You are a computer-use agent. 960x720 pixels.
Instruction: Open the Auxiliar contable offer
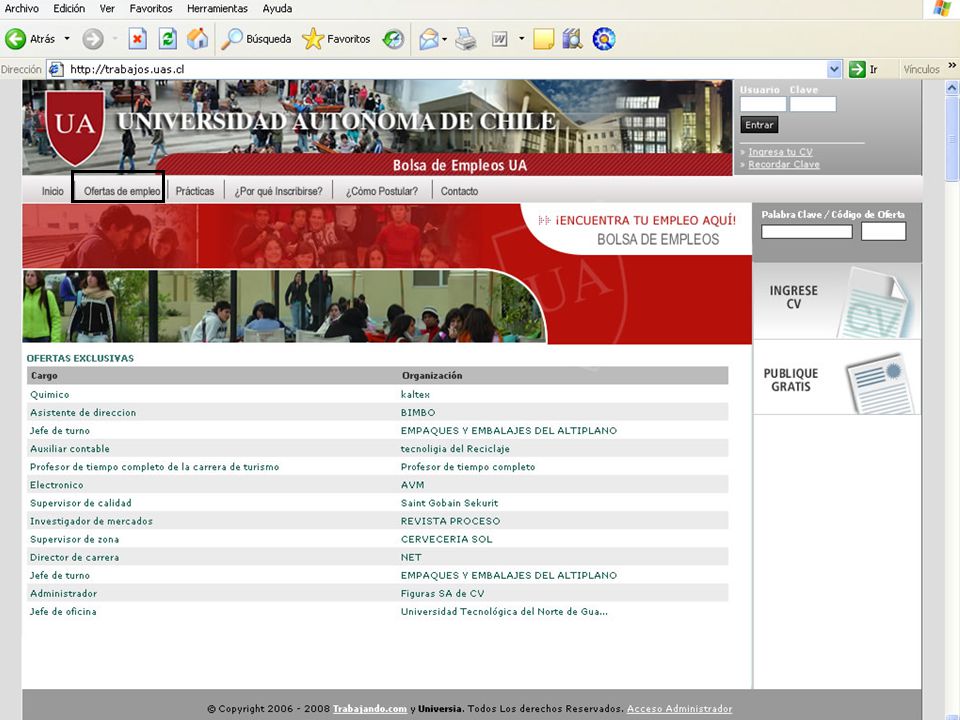click(70, 449)
